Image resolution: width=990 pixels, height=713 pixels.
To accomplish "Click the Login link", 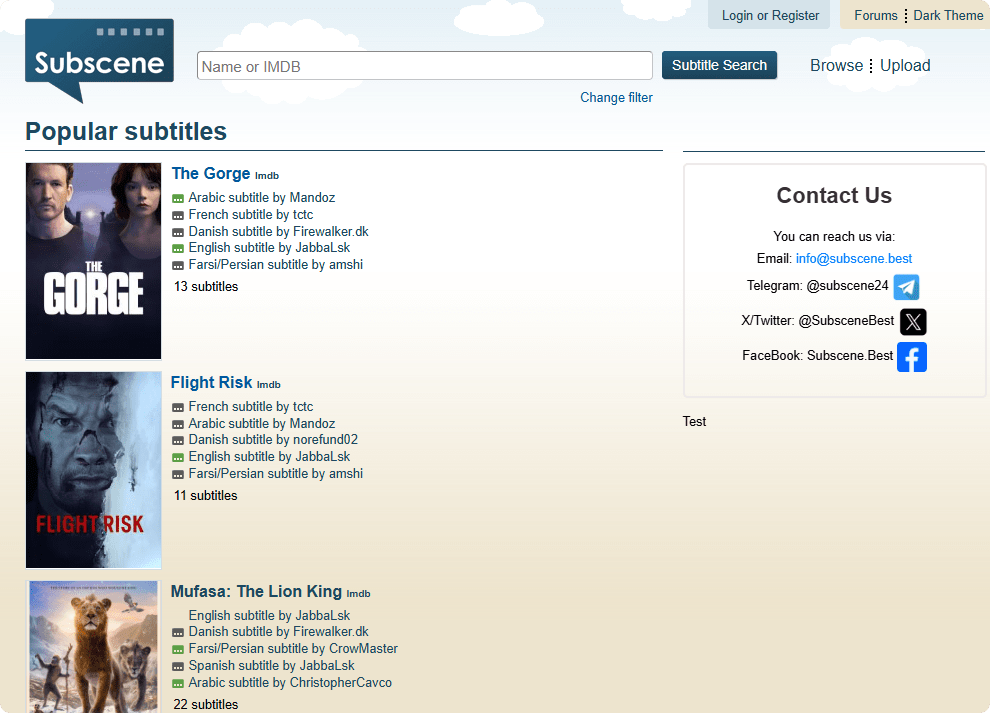I will 737,15.
